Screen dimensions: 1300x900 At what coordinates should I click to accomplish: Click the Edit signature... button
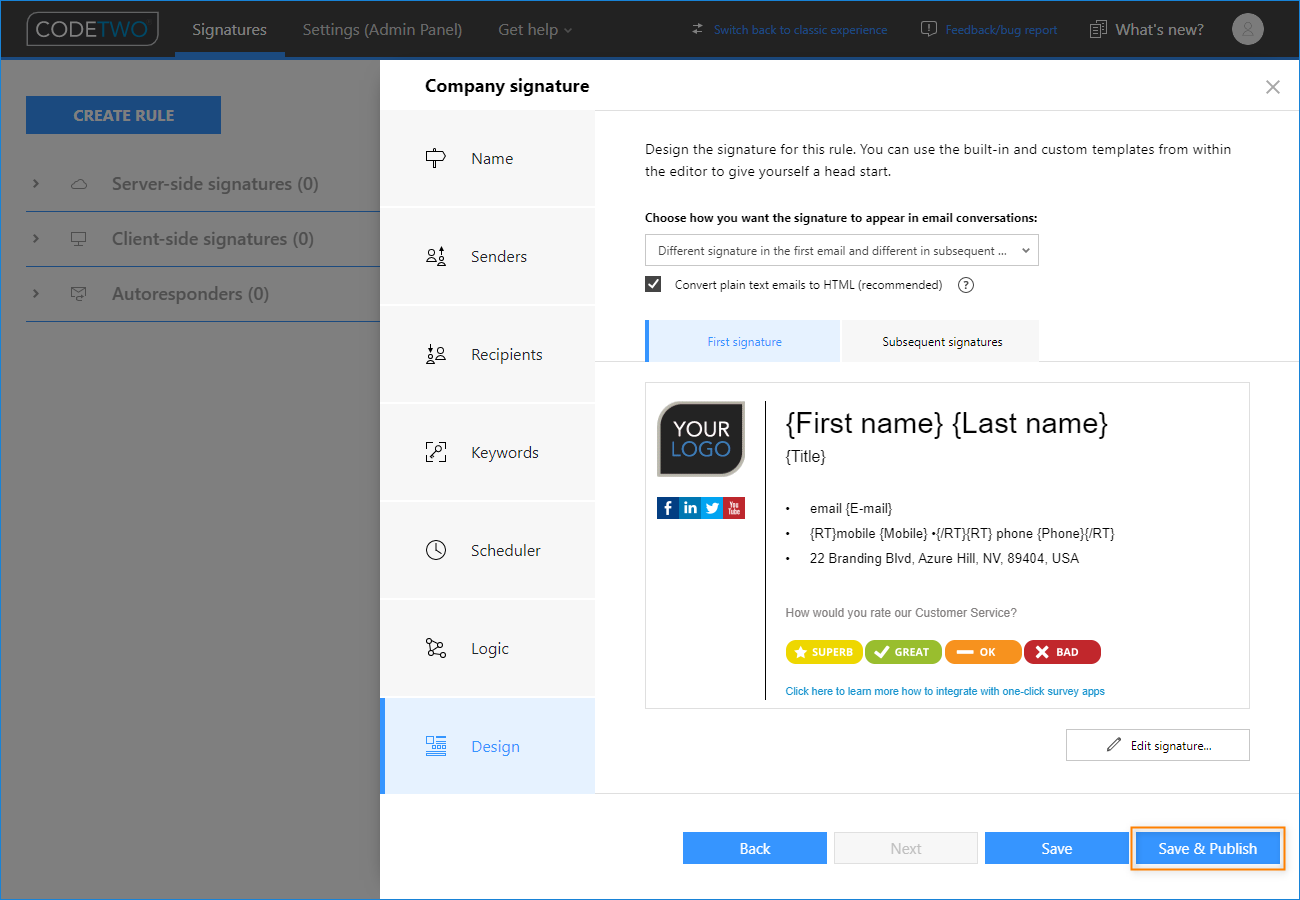point(1158,745)
